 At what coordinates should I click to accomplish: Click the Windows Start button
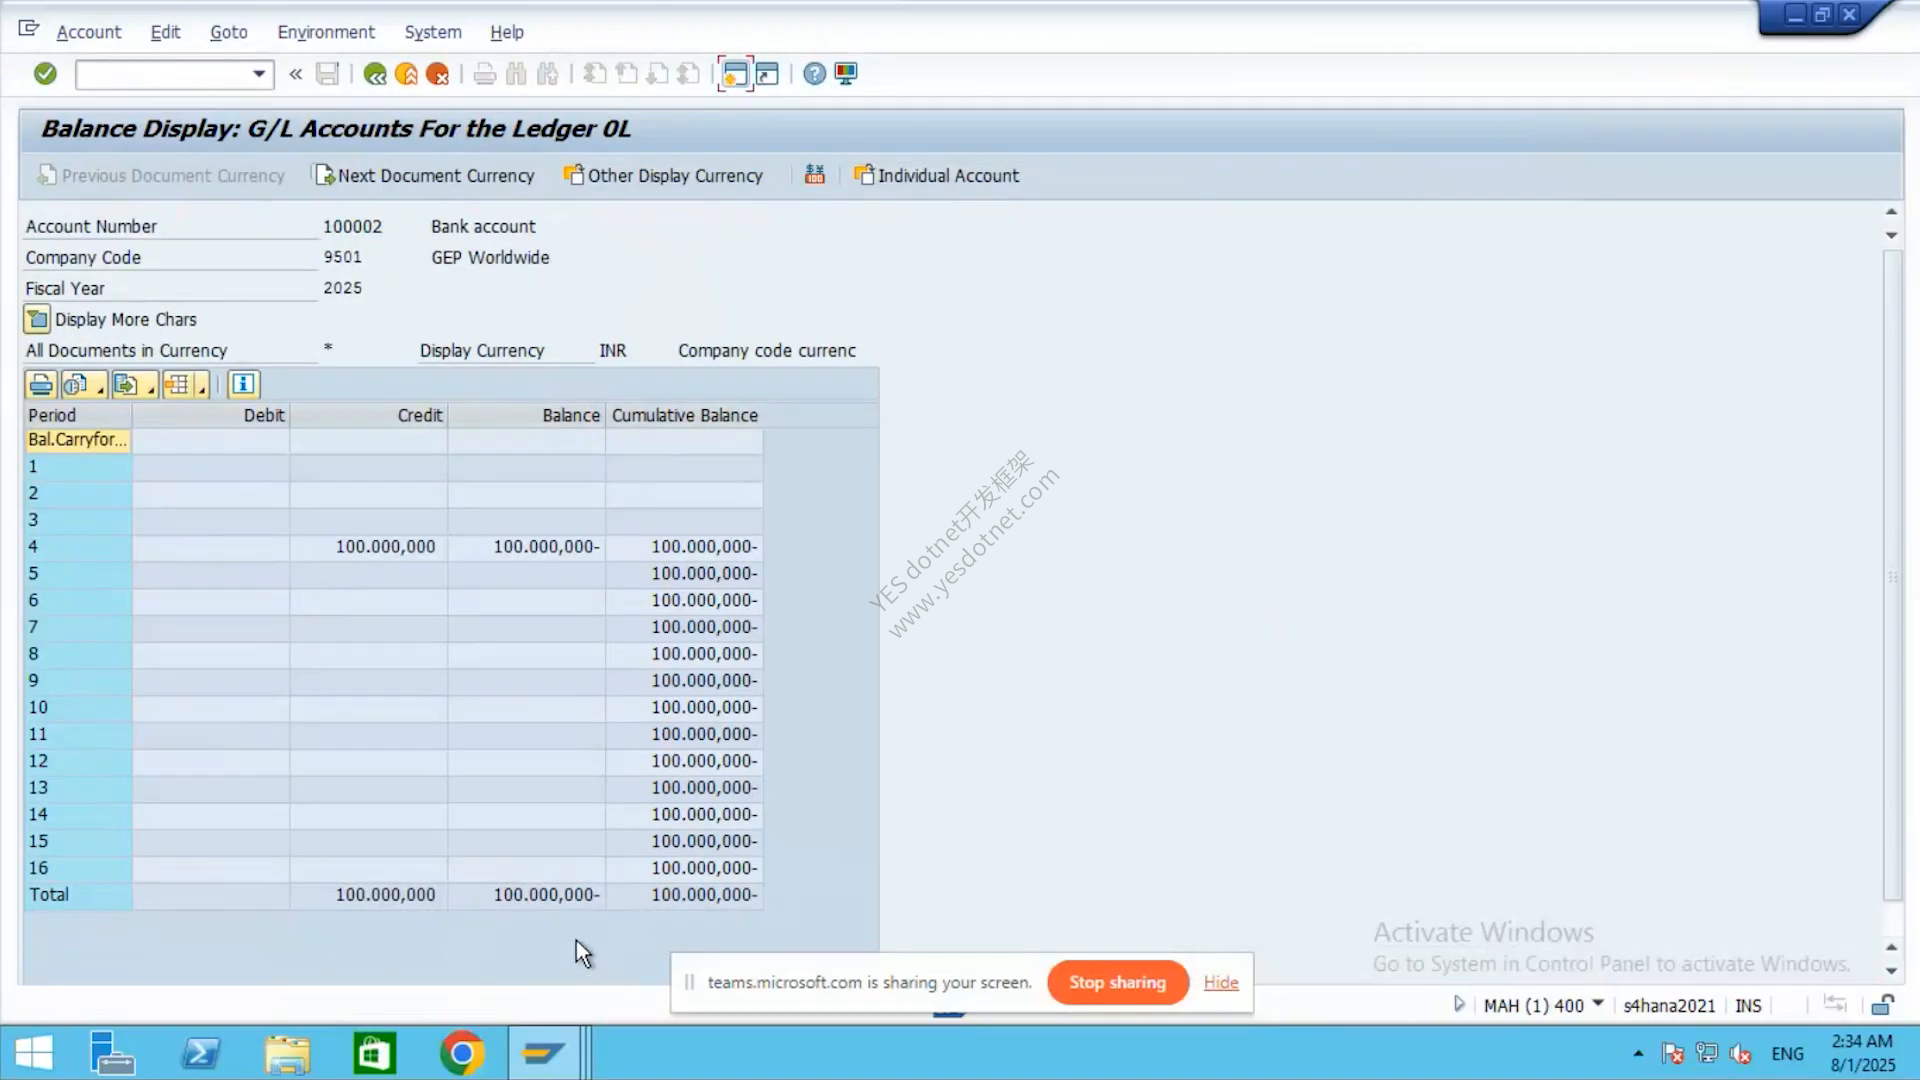(34, 1053)
